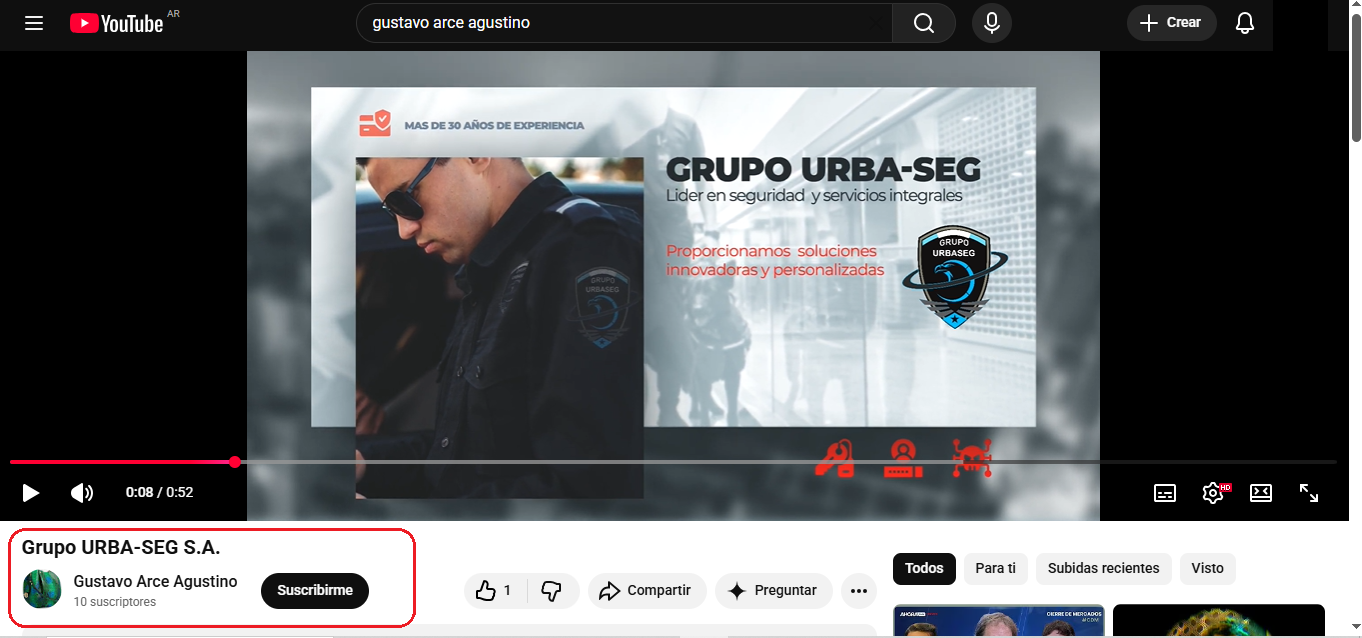Click the YouTube logo to go home
The height and width of the screenshot is (638, 1362).
pos(117,23)
